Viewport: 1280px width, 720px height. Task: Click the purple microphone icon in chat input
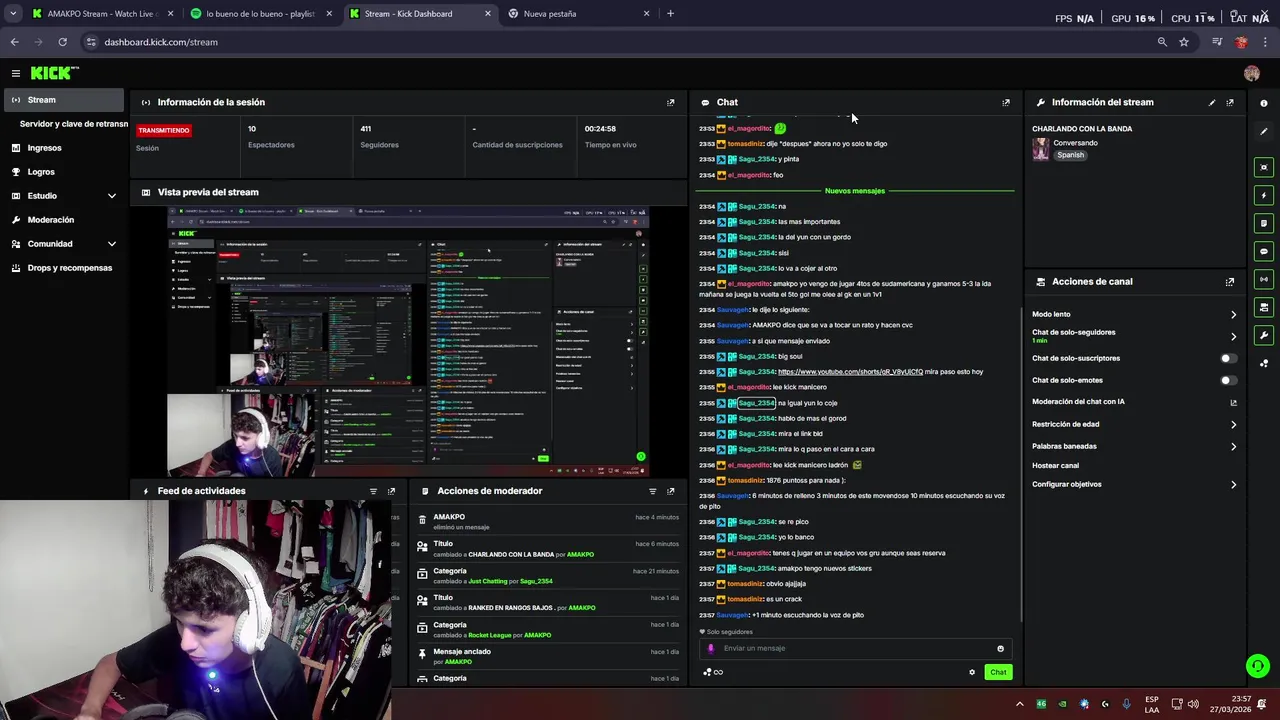pos(711,648)
